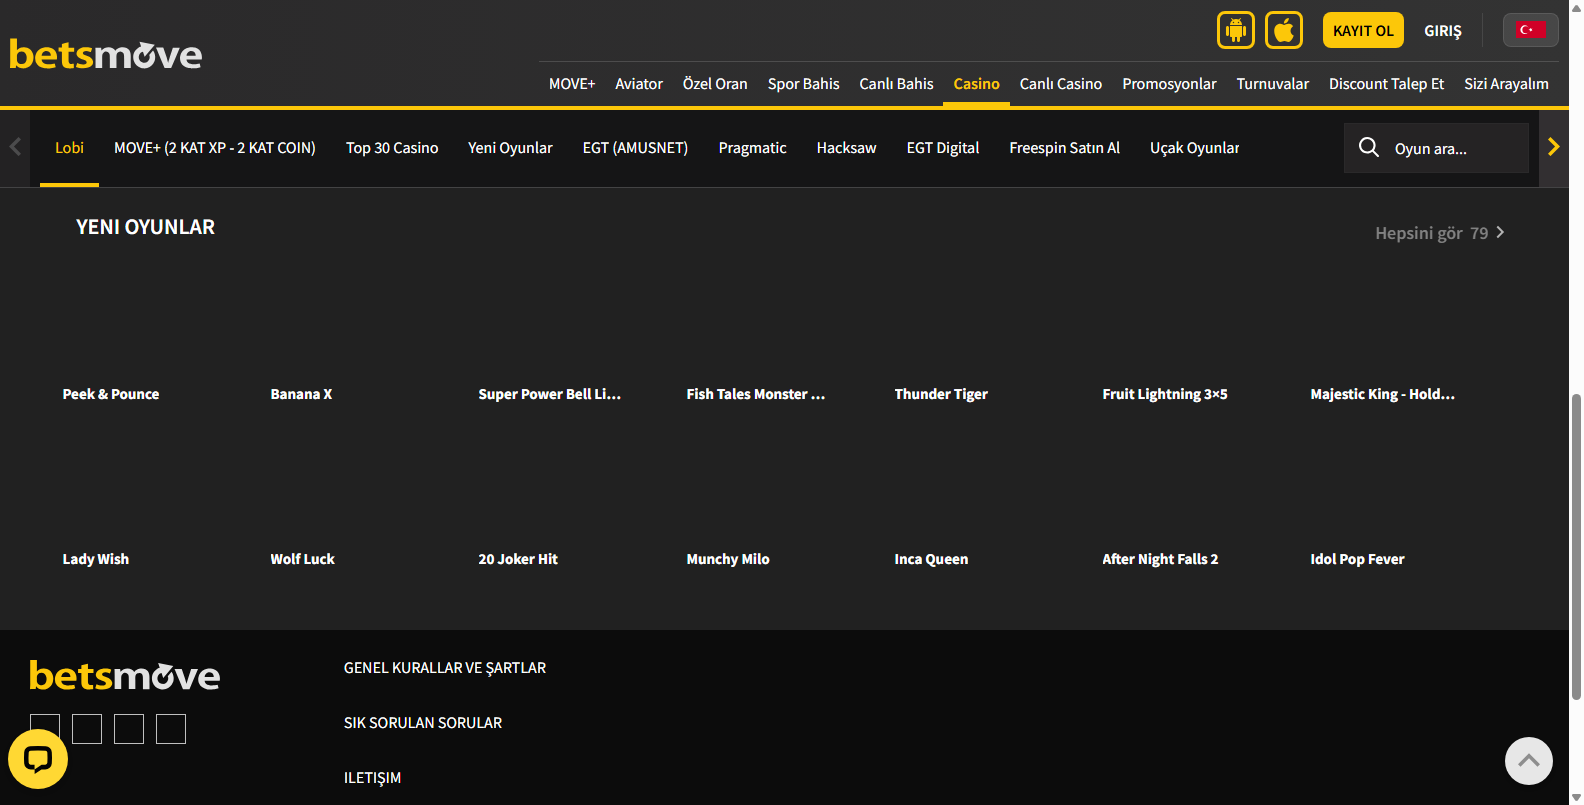Viewport: 1584px width, 805px height.
Task: Click the betsmove logo in the header
Action: click(x=106, y=54)
